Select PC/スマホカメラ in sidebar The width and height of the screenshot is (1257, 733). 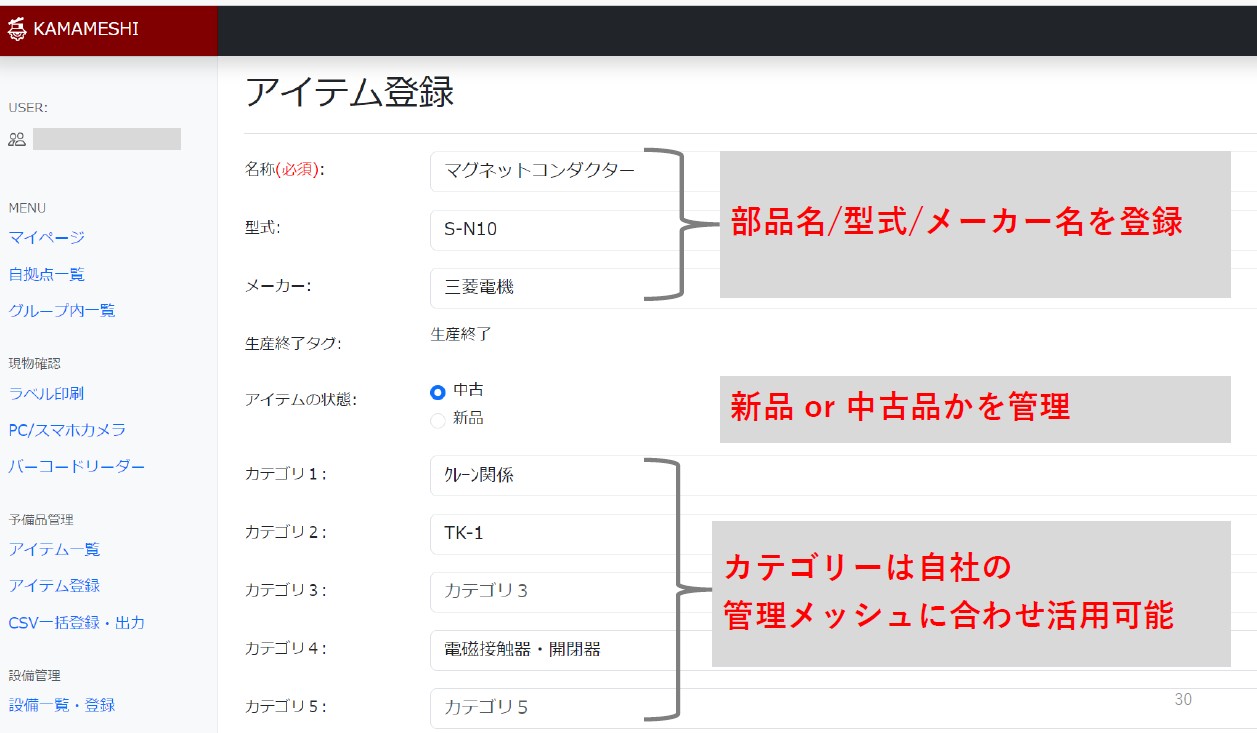coord(67,430)
